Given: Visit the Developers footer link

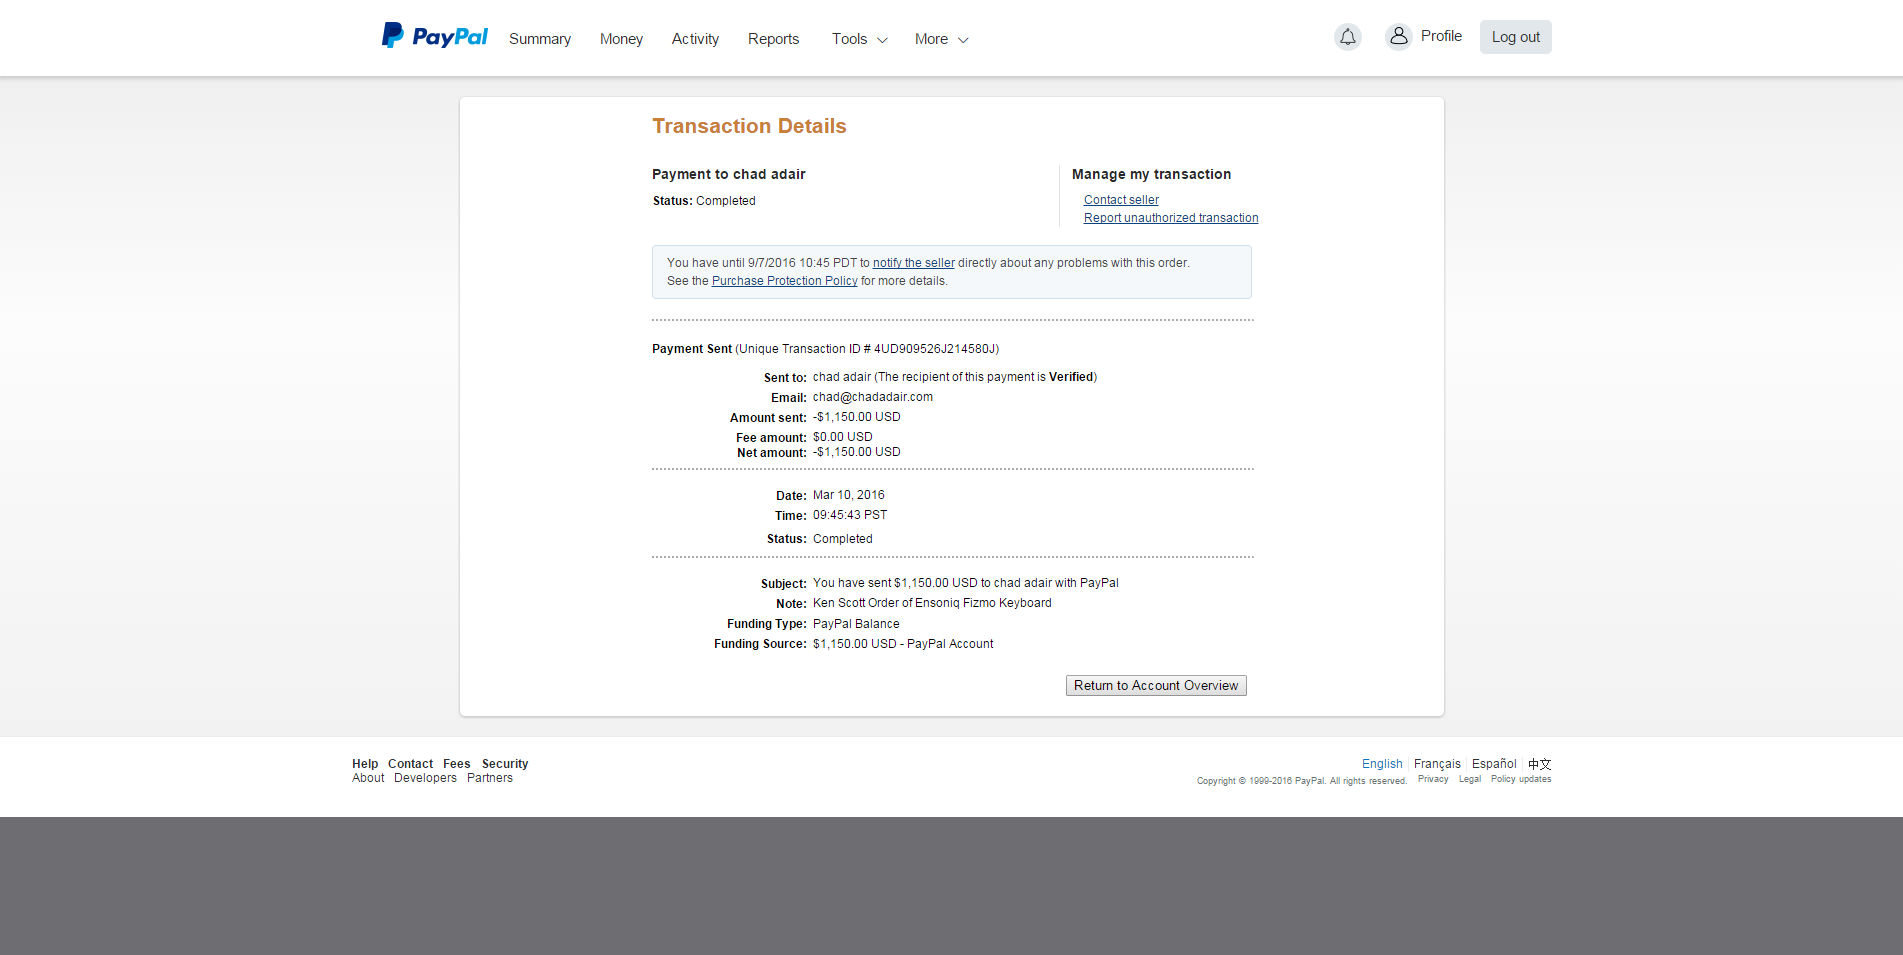Looking at the screenshot, I should (x=425, y=778).
